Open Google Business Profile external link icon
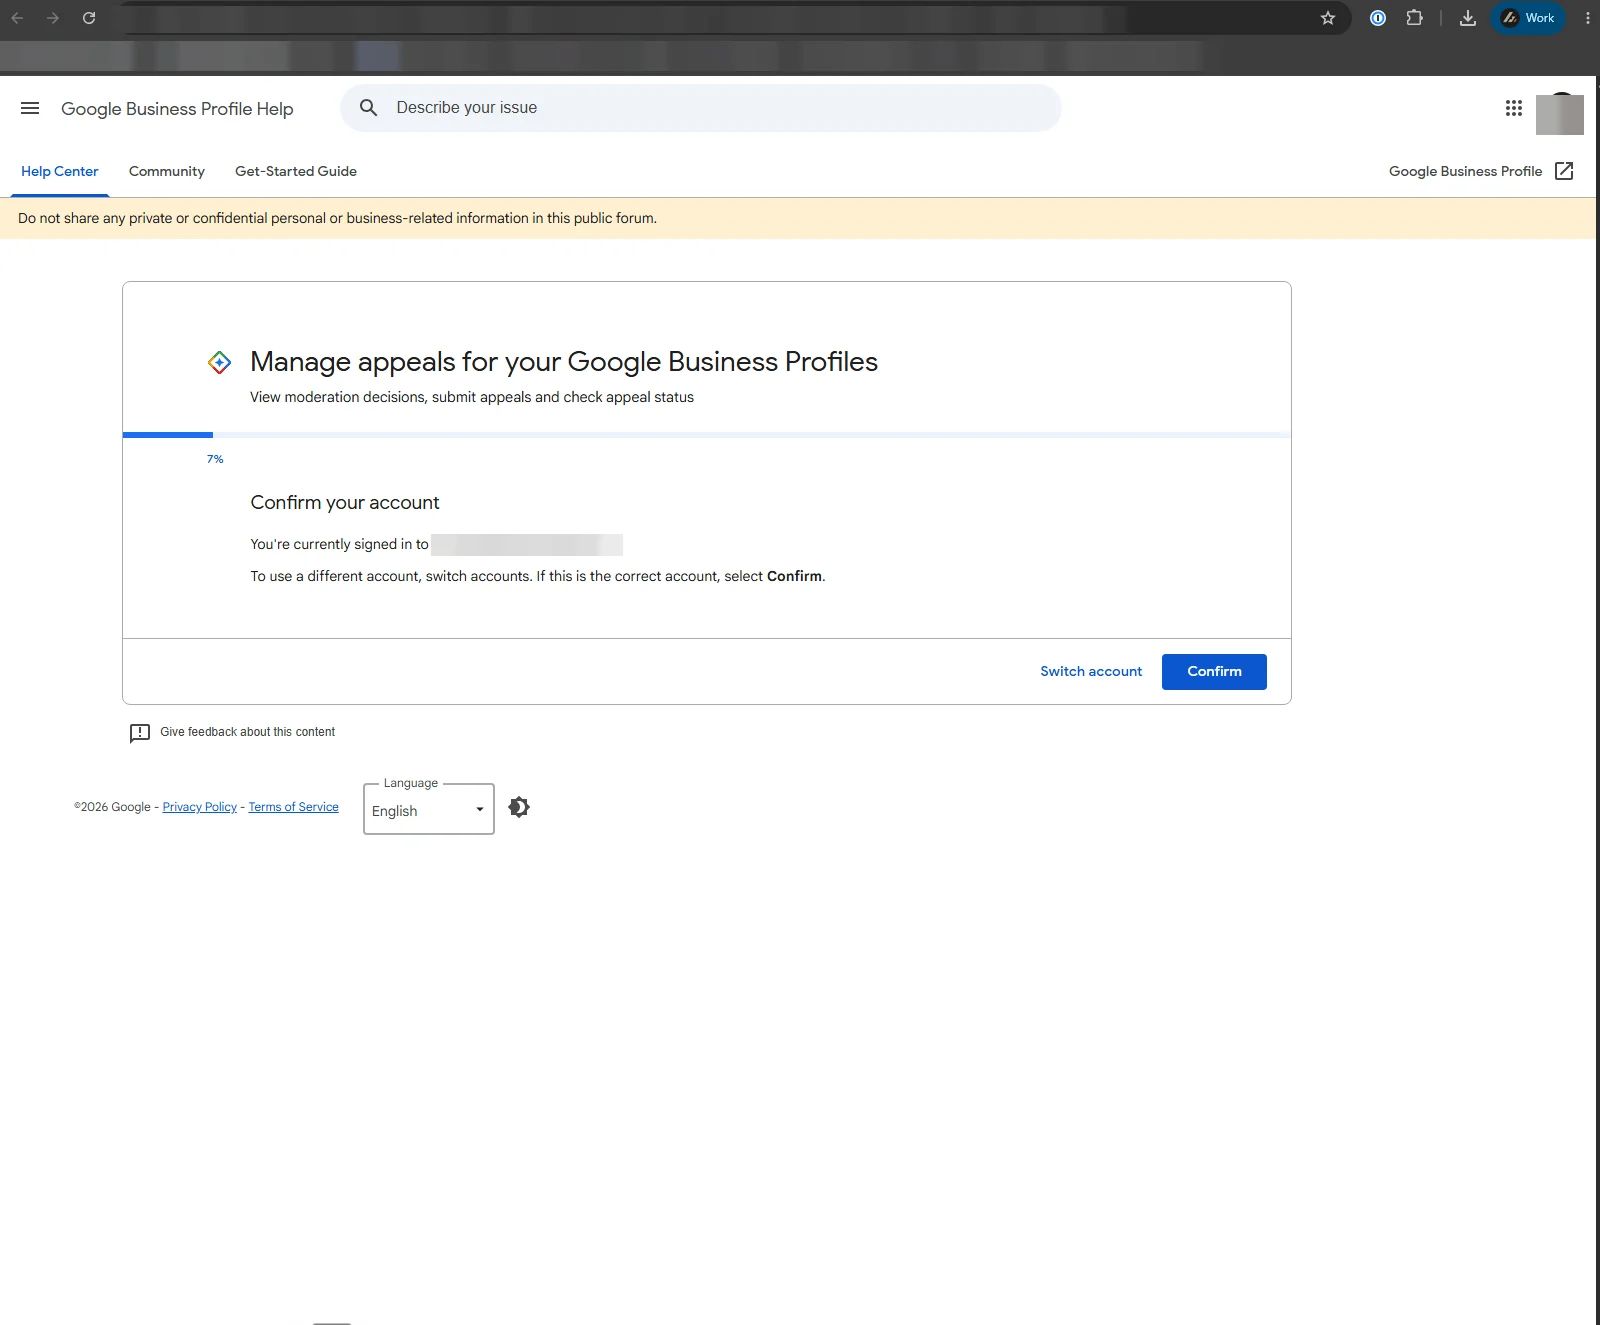Screen dimensions: 1600x1325 tap(1565, 171)
